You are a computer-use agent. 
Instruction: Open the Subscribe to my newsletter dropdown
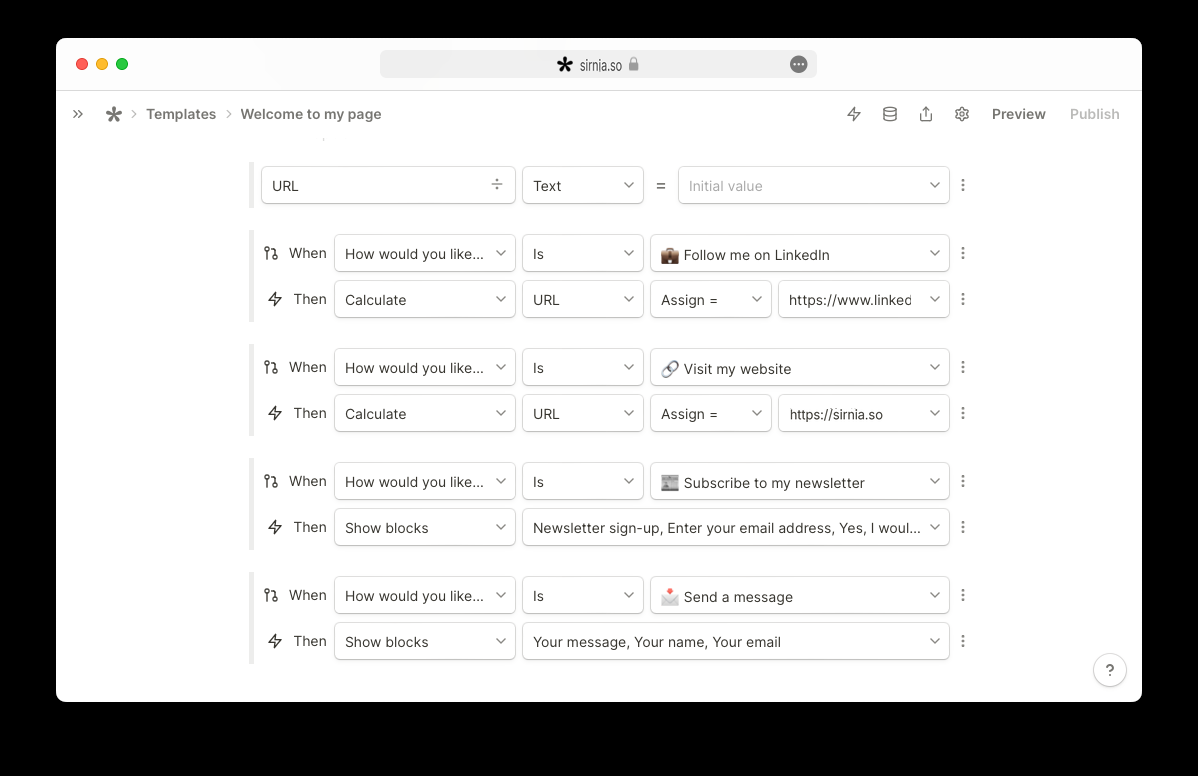800,482
